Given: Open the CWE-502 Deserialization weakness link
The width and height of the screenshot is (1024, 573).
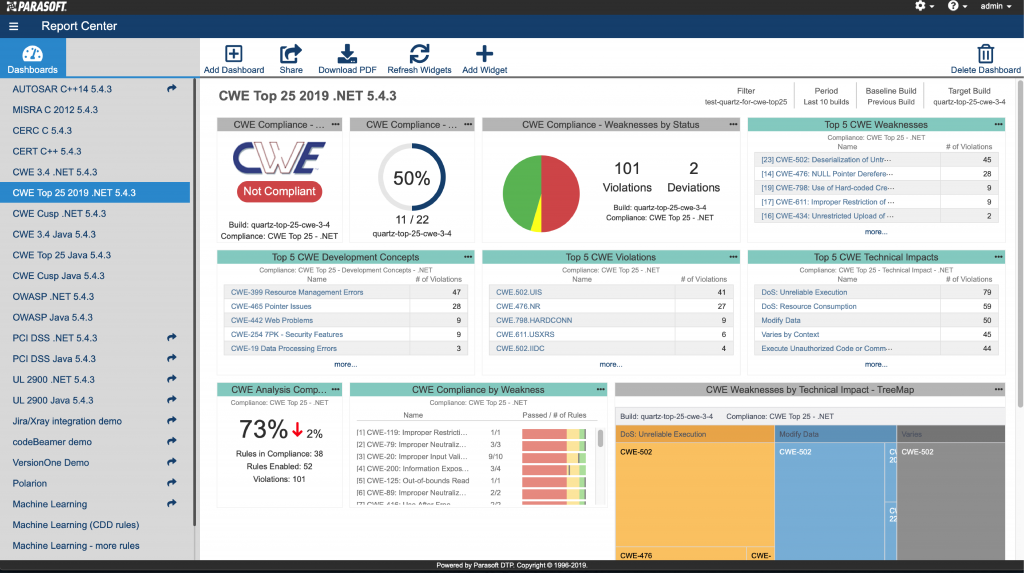Looking at the screenshot, I should [x=826, y=159].
